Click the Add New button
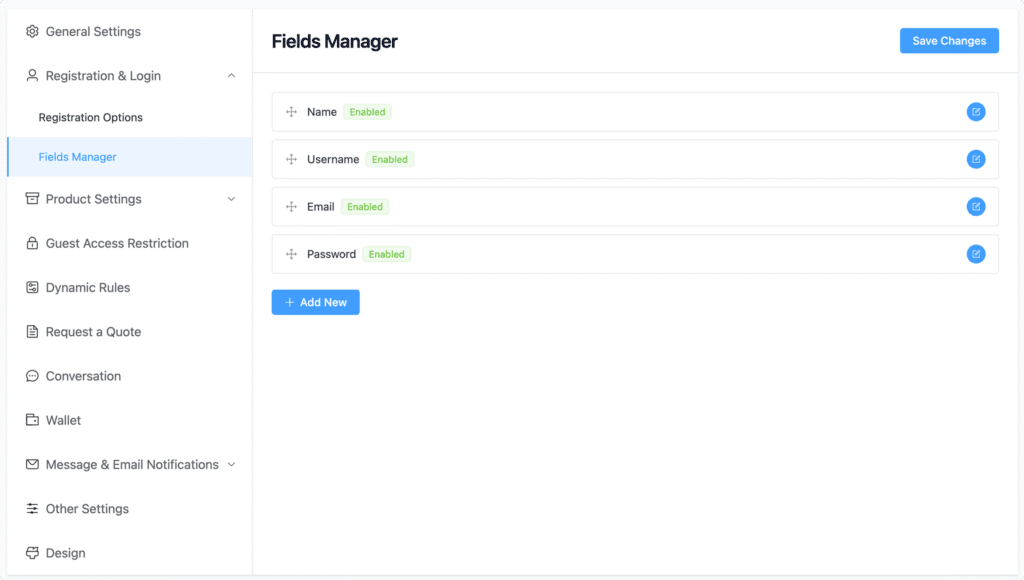Image resolution: width=1024 pixels, height=580 pixels. click(x=315, y=301)
